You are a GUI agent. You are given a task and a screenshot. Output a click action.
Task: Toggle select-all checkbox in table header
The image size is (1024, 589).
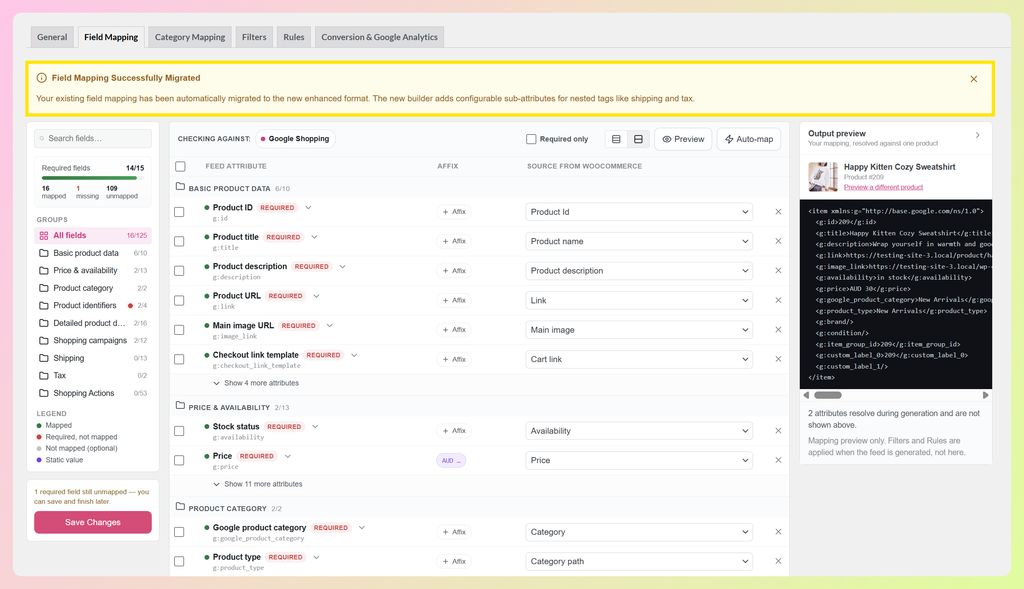click(180, 167)
